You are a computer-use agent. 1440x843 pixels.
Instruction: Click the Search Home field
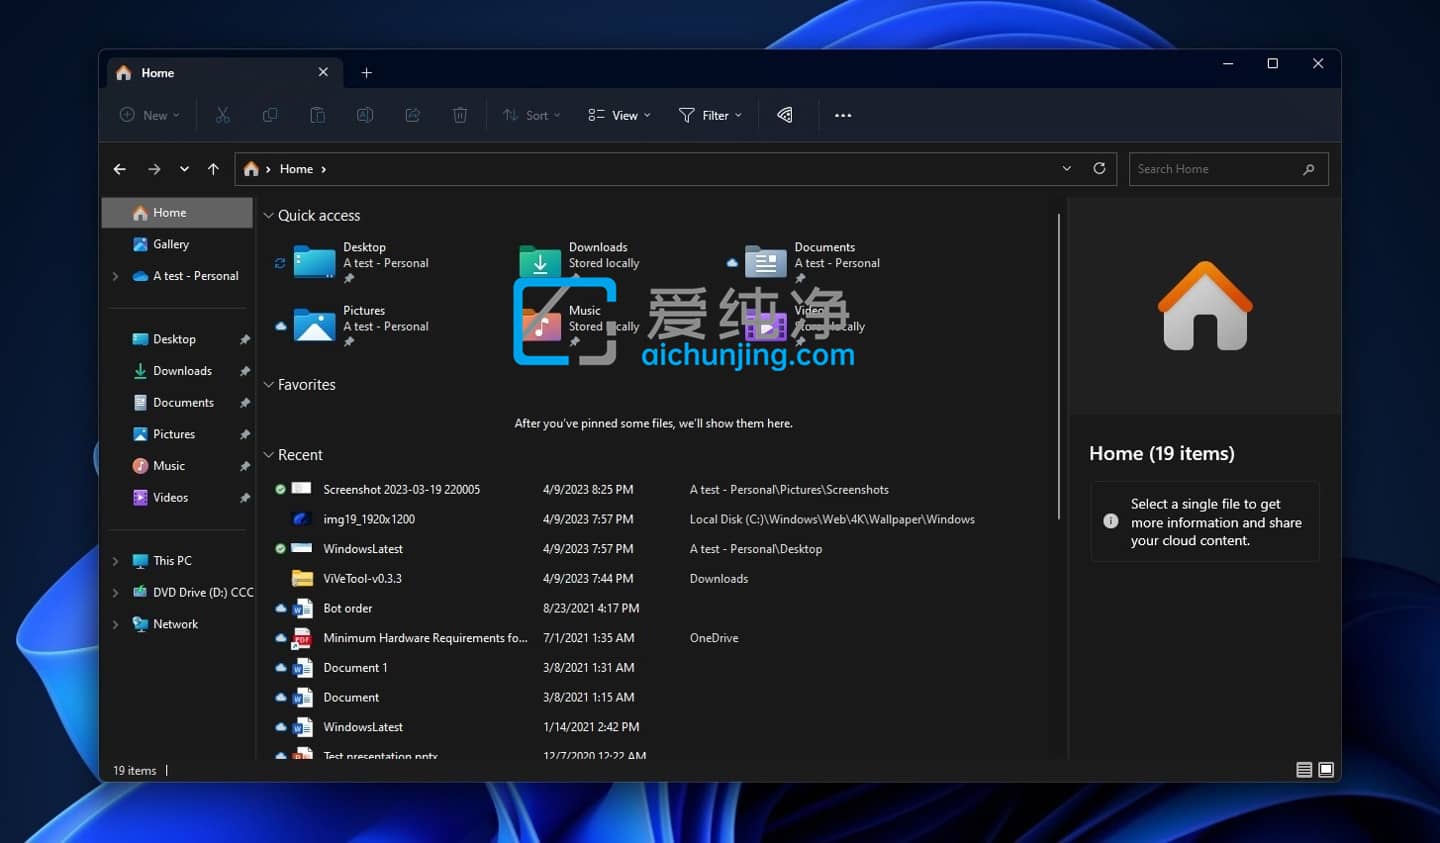pos(1228,169)
